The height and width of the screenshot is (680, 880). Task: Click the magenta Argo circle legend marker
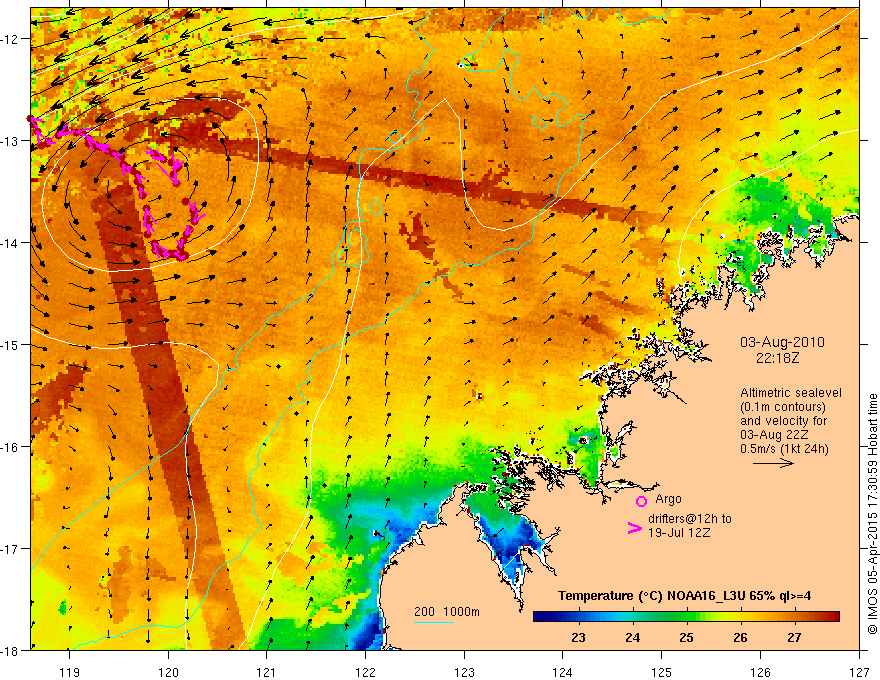(x=641, y=502)
